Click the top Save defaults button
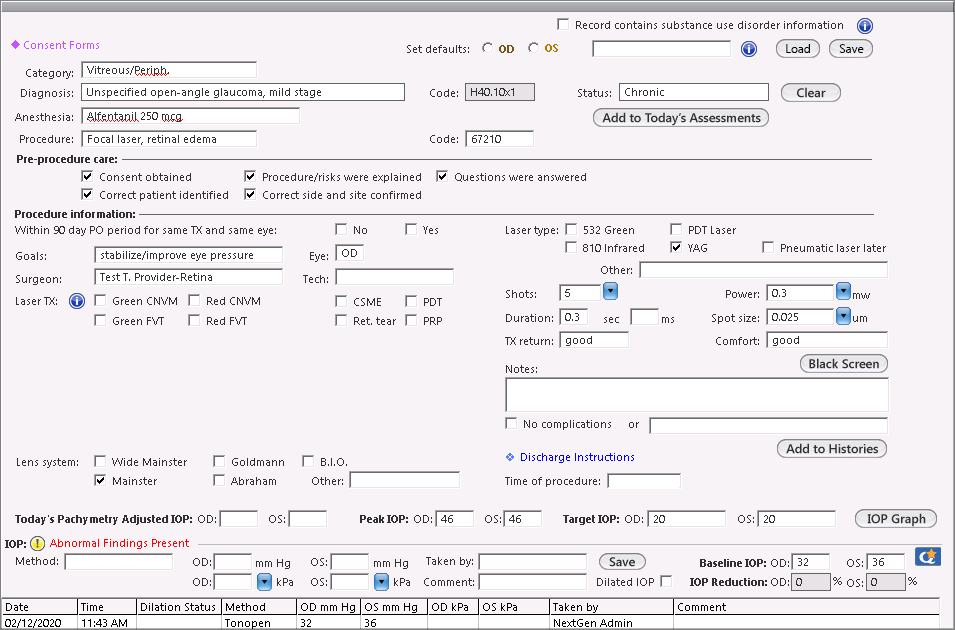 (851, 49)
